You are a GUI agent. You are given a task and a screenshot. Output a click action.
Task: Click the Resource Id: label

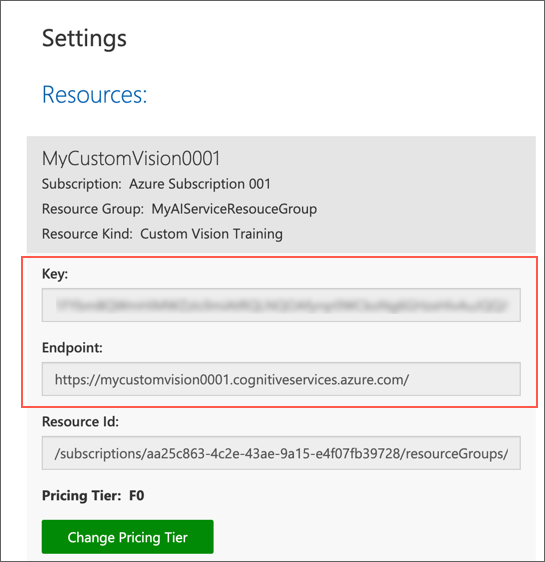coord(80,422)
